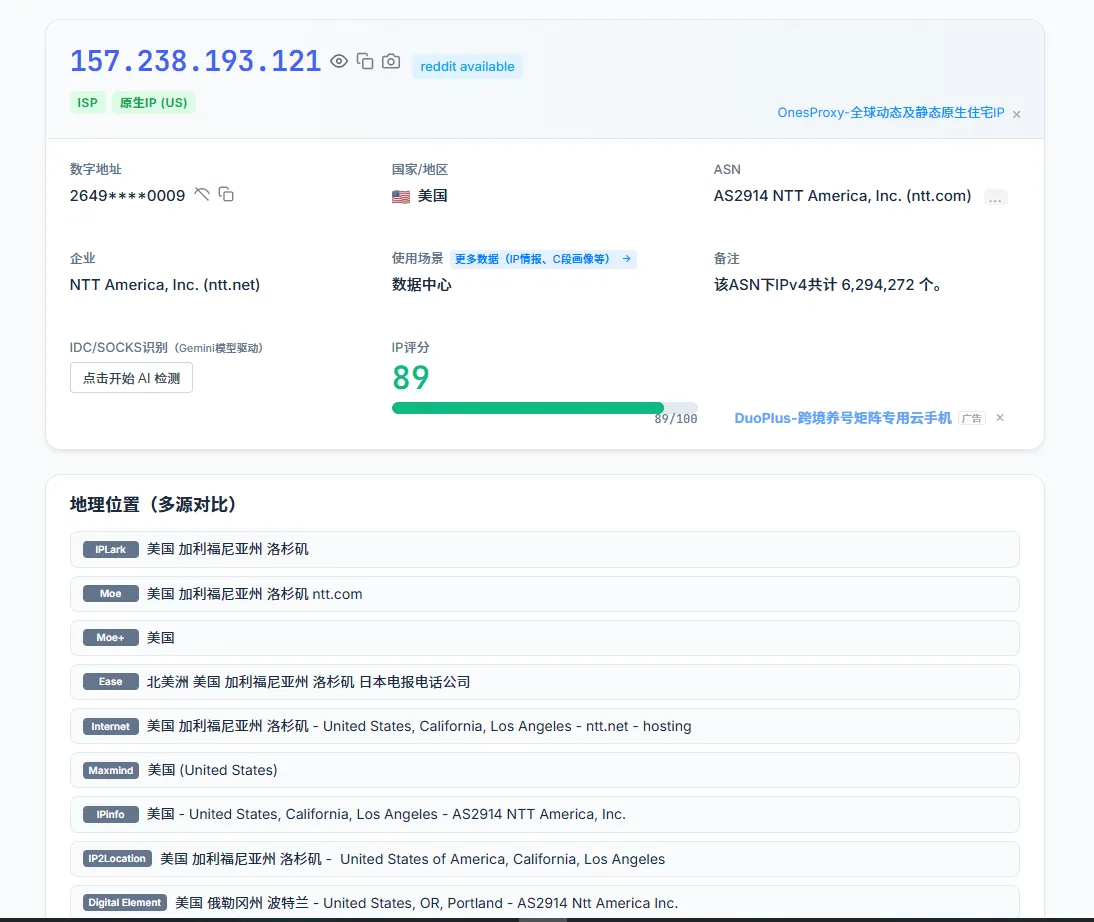Toggle IP visibility eye icon beside 157.238.193.121

point(339,61)
